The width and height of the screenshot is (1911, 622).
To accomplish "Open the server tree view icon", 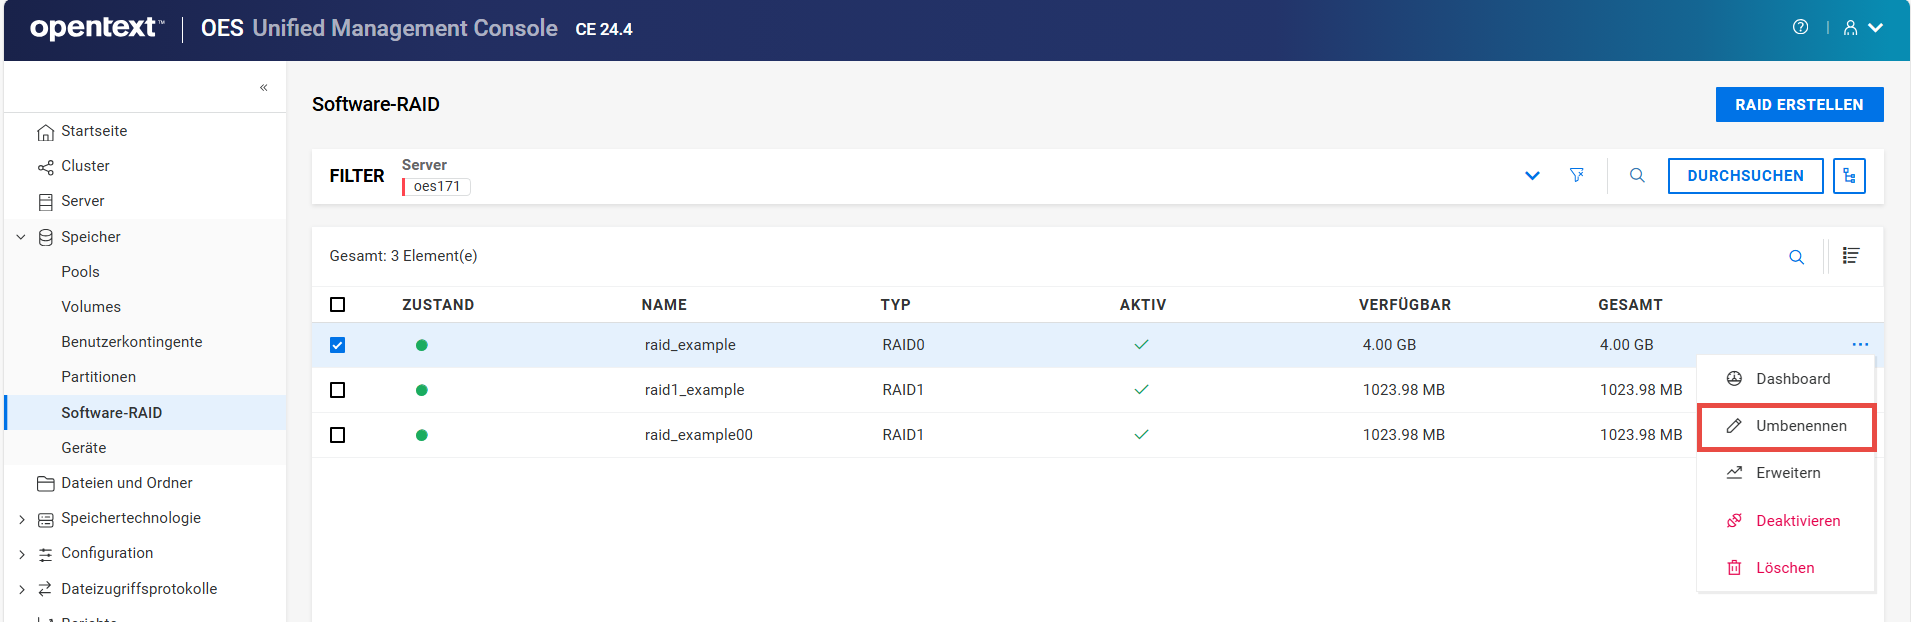I will click(1849, 176).
